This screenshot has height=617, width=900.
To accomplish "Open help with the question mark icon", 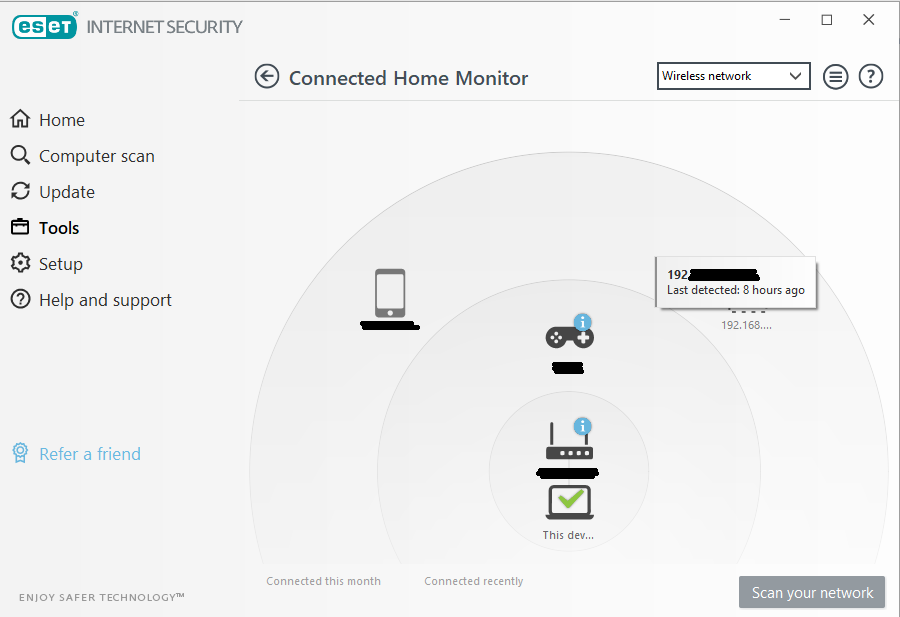I will click(x=871, y=76).
